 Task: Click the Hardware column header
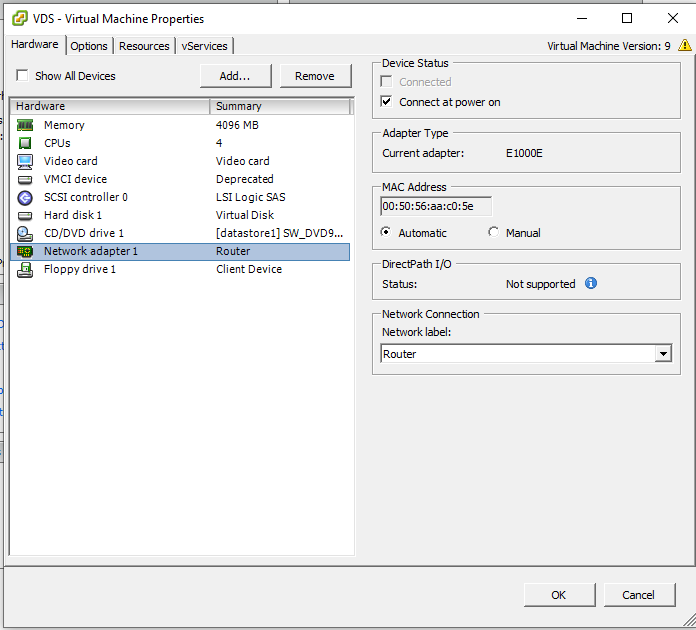[x=110, y=106]
